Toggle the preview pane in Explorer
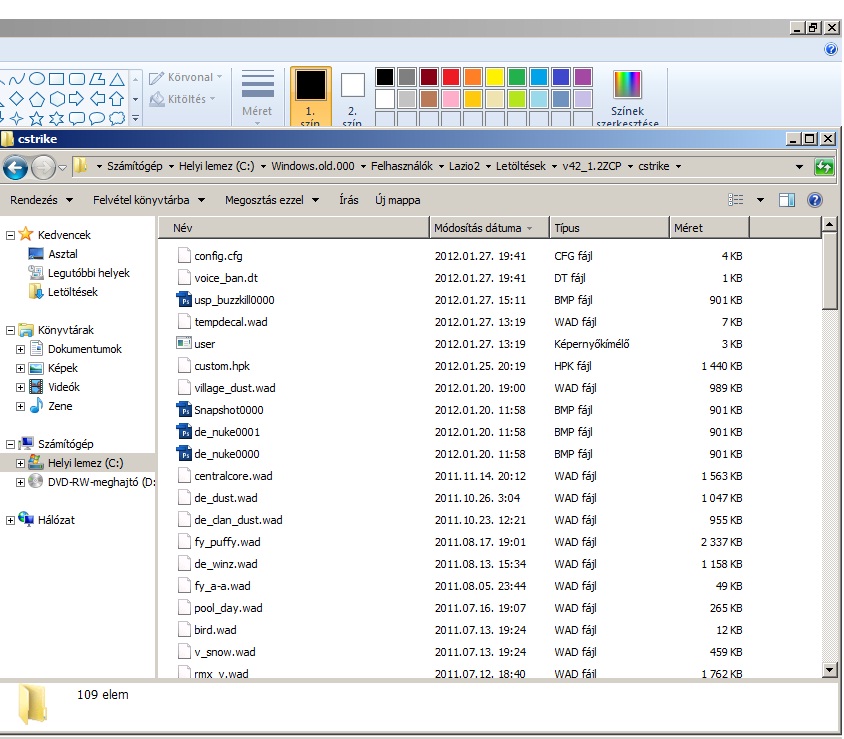Screen dimensions: 844x739 [787, 200]
